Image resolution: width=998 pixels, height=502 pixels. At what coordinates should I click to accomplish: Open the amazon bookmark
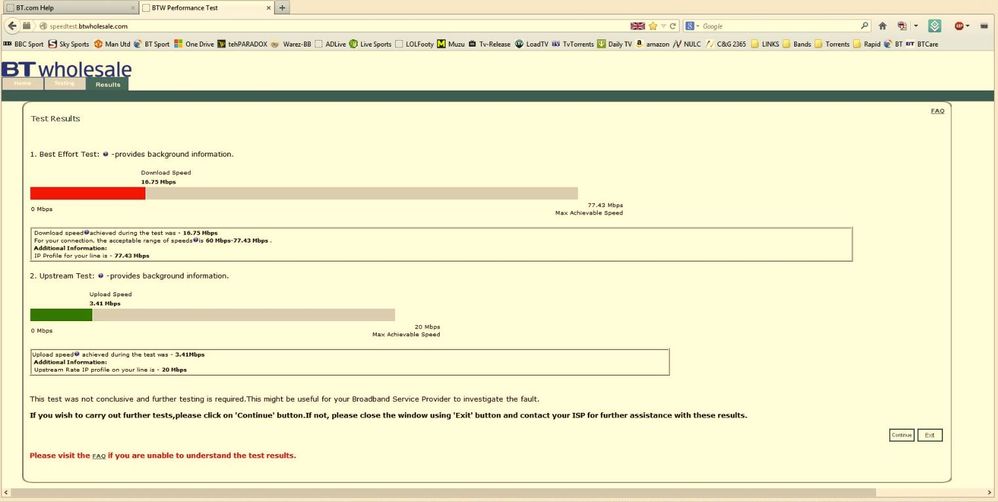pyautogui.click(x=652, y=44)
